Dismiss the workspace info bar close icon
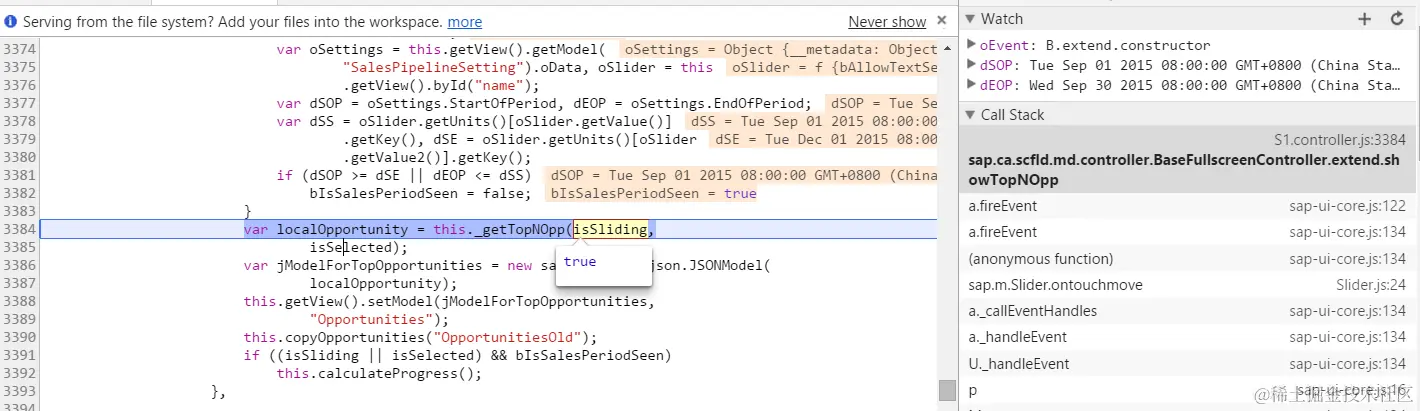This screenshot has width=1420, height=411. point(942,20)
